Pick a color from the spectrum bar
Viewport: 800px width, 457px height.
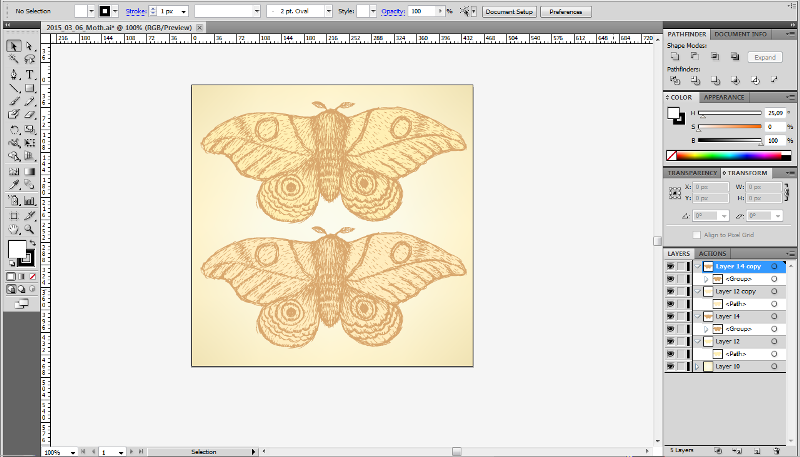click(730, 156)
